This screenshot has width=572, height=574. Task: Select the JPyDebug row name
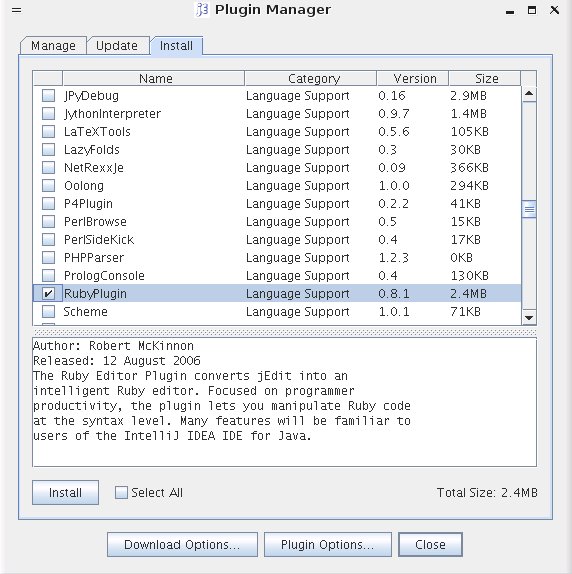(91, 96)
